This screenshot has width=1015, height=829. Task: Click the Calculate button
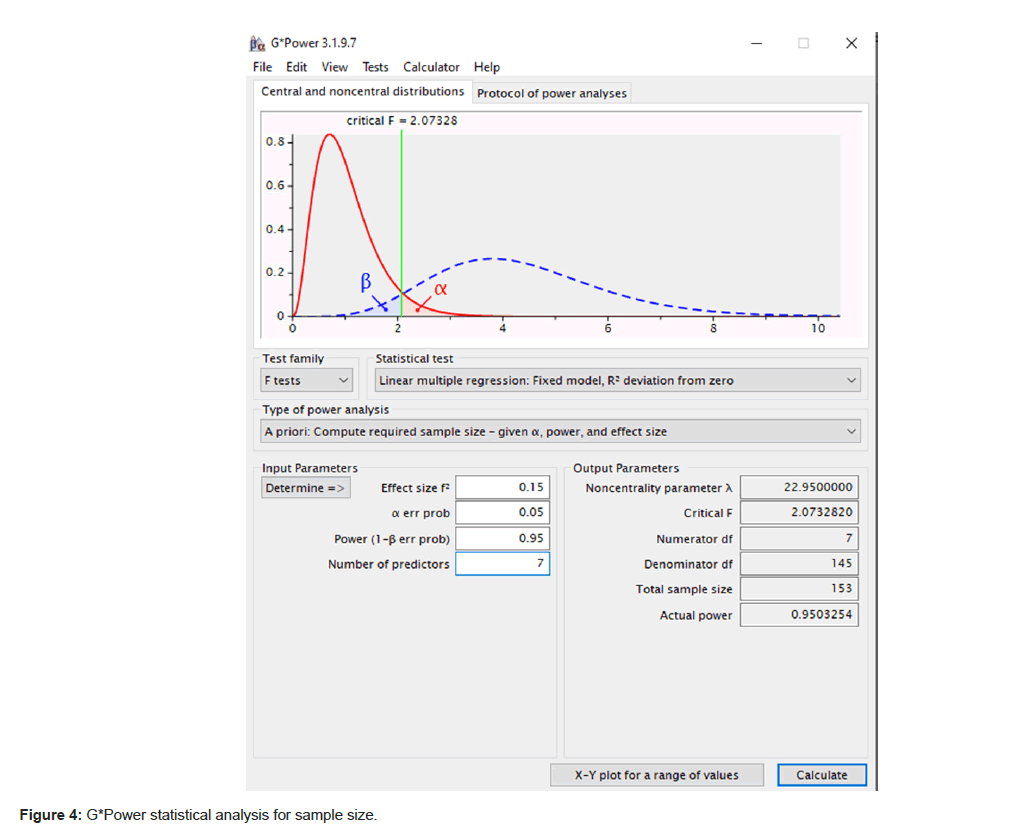821,775
